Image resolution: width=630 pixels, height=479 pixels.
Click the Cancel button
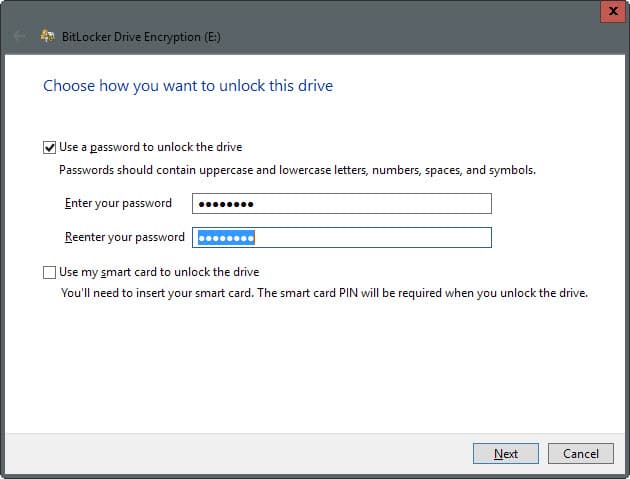tap(581, 453)
